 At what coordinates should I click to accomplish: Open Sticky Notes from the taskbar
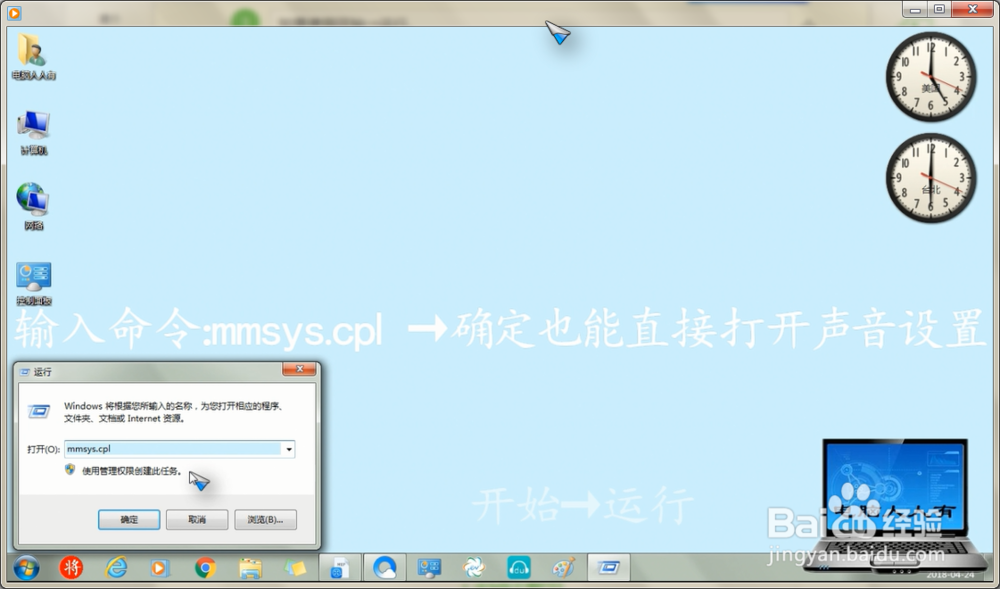pos(295,567)
